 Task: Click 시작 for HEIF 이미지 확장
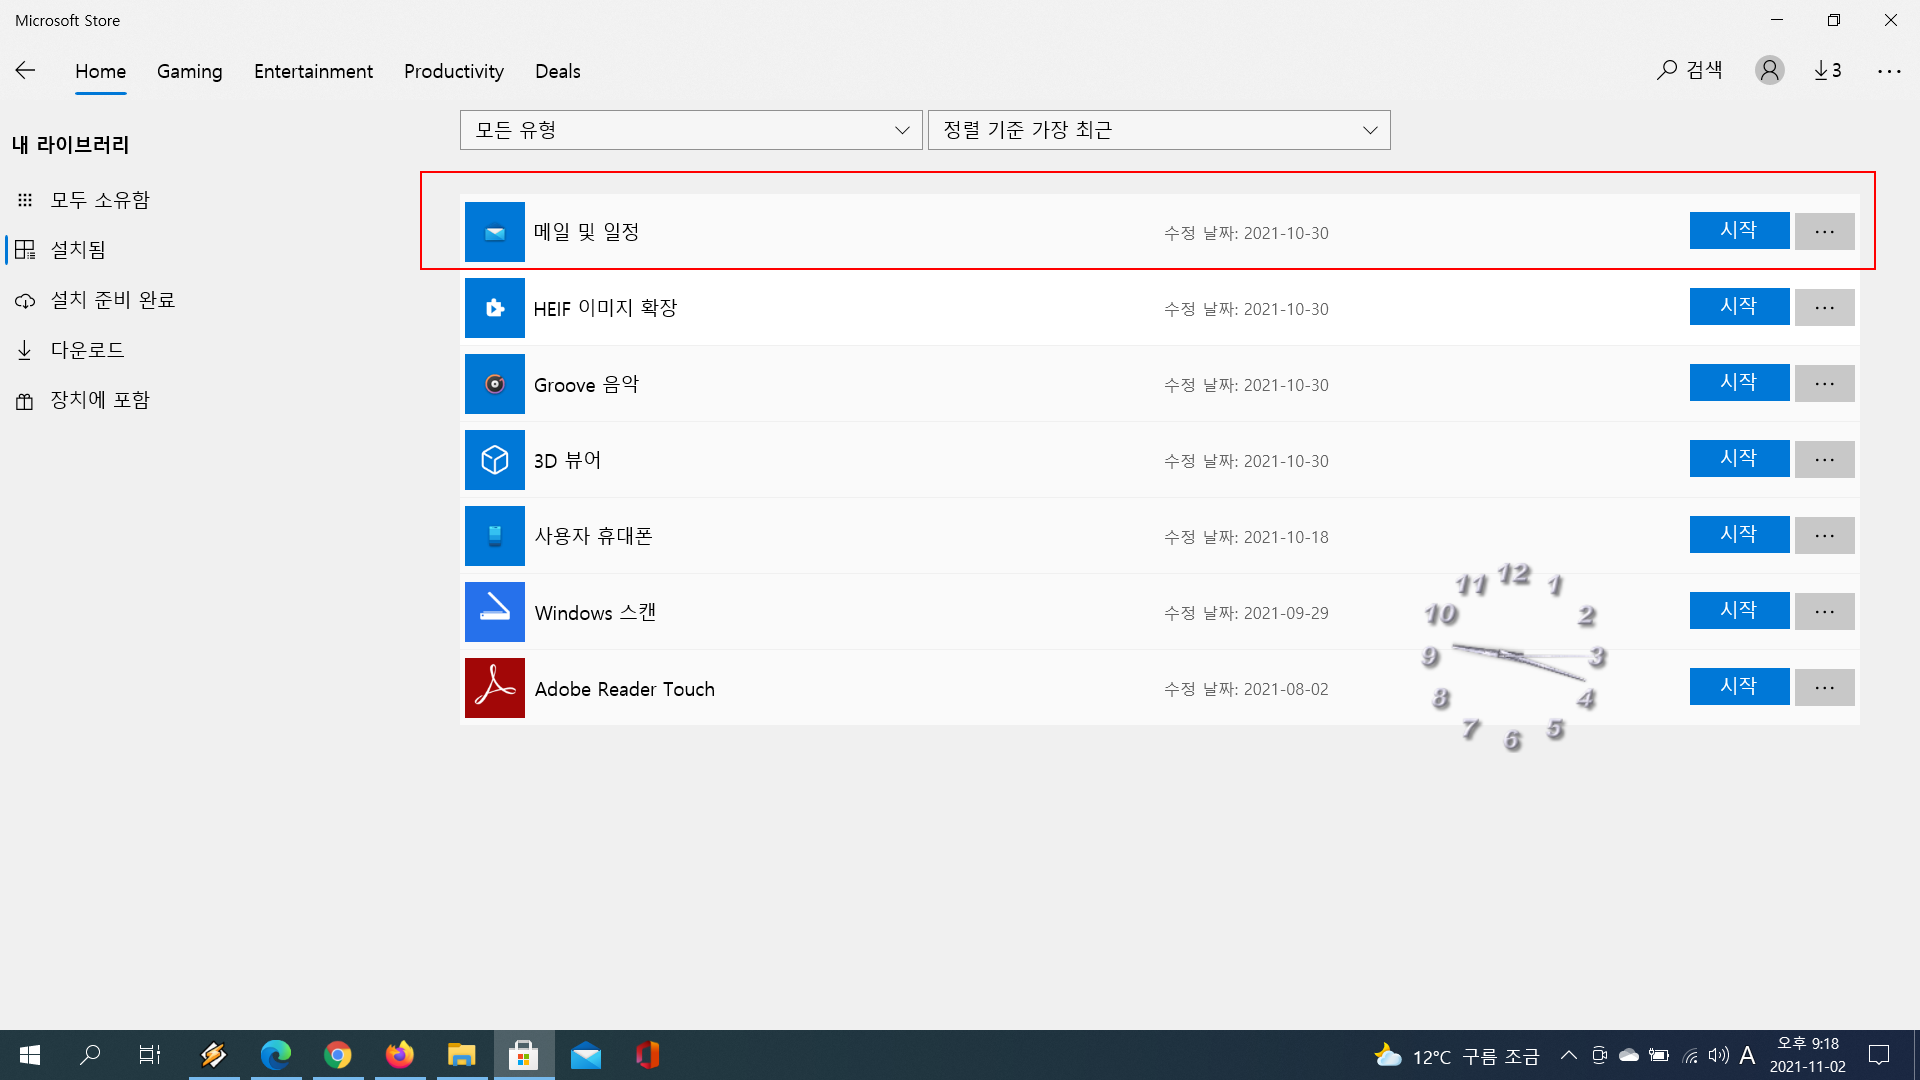pos(1739,306)
